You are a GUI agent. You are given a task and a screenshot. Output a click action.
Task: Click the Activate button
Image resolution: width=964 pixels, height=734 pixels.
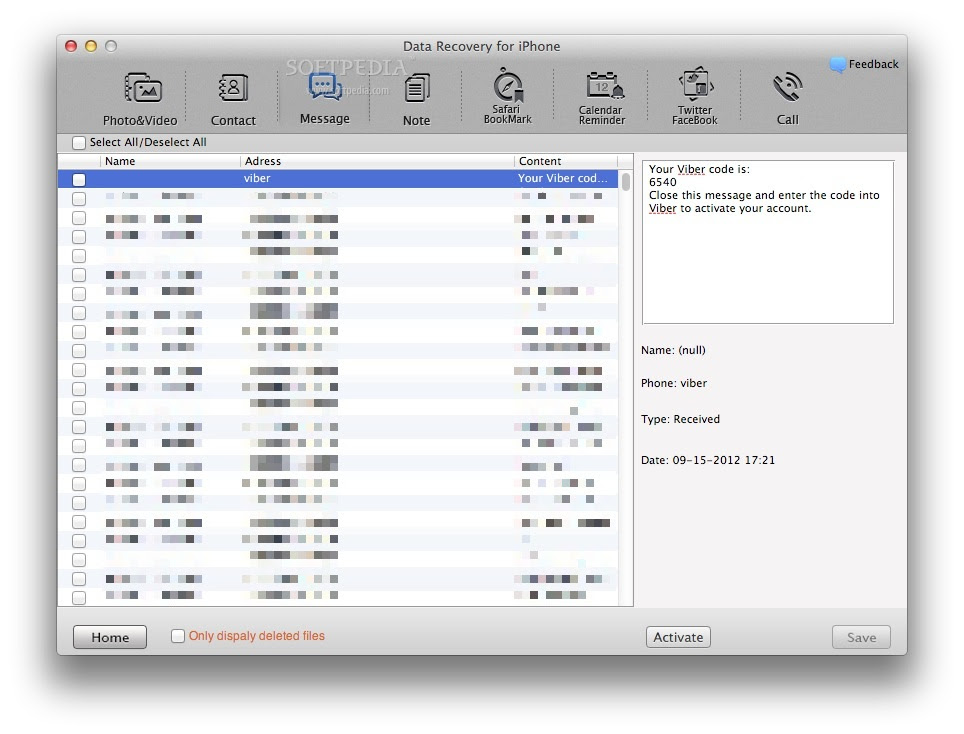click(x=678, y=637)
